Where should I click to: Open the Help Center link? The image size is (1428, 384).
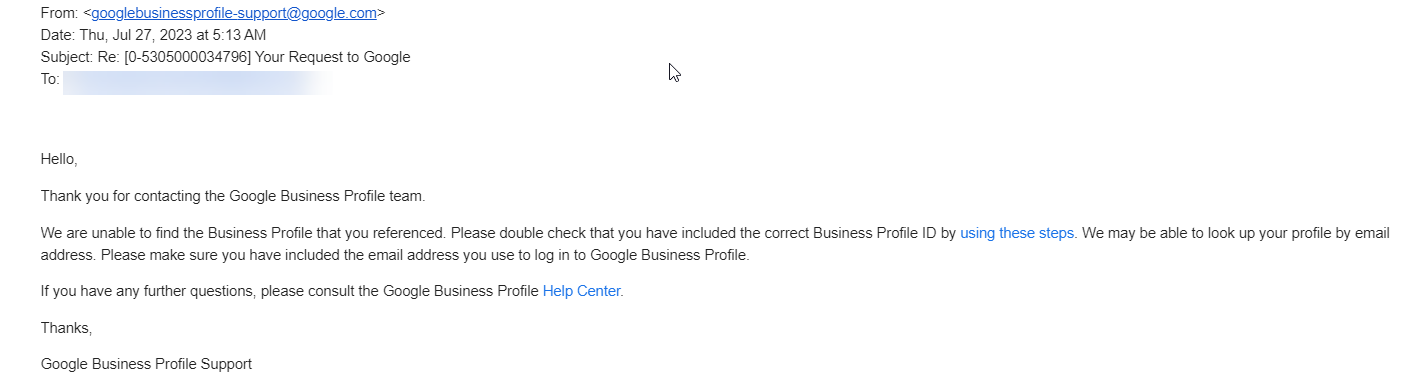[581, 292]
